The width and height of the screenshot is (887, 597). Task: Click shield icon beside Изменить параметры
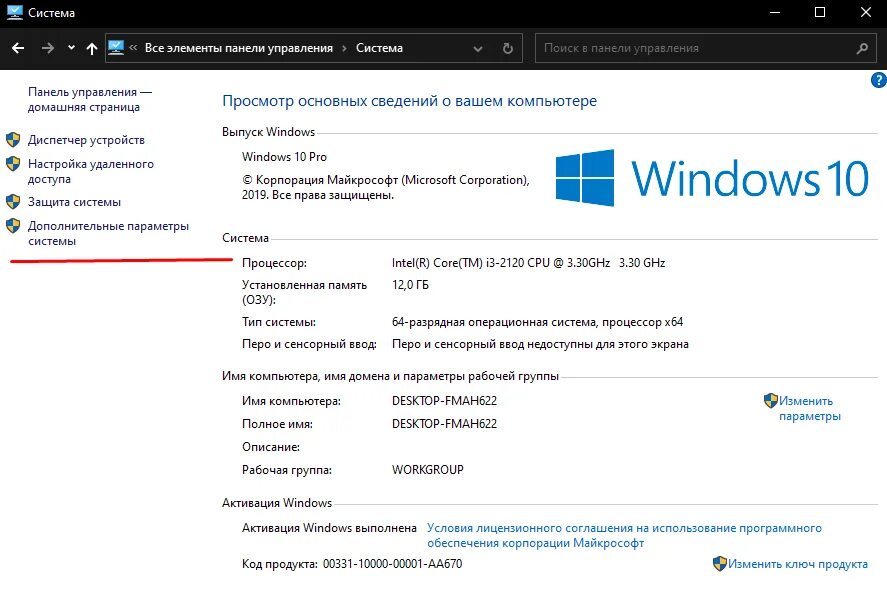[x=770, y=401]
